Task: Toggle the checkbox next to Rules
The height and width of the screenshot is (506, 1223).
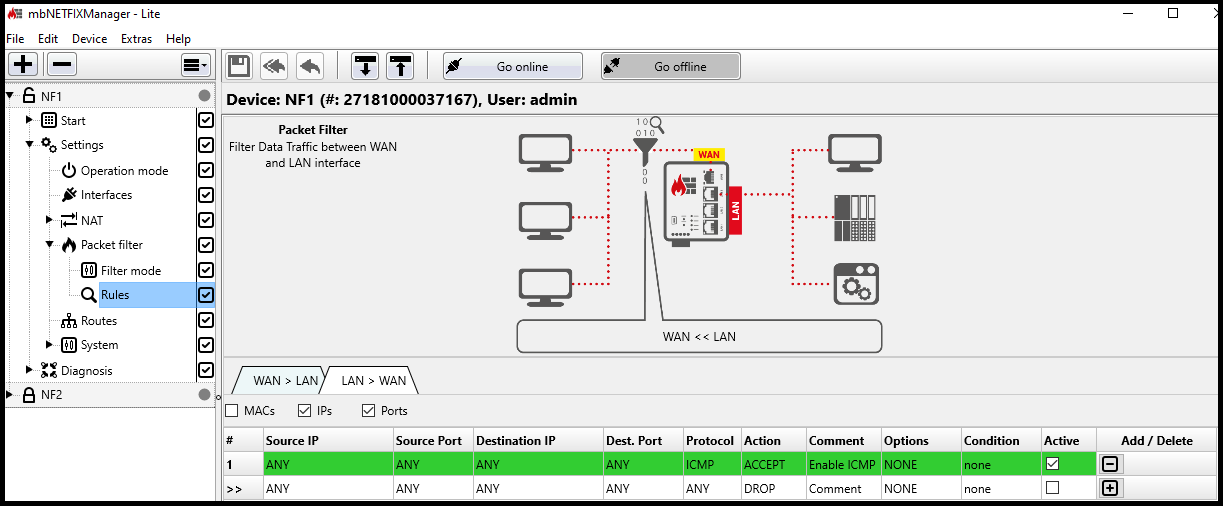Action: [x=206, y=295]
